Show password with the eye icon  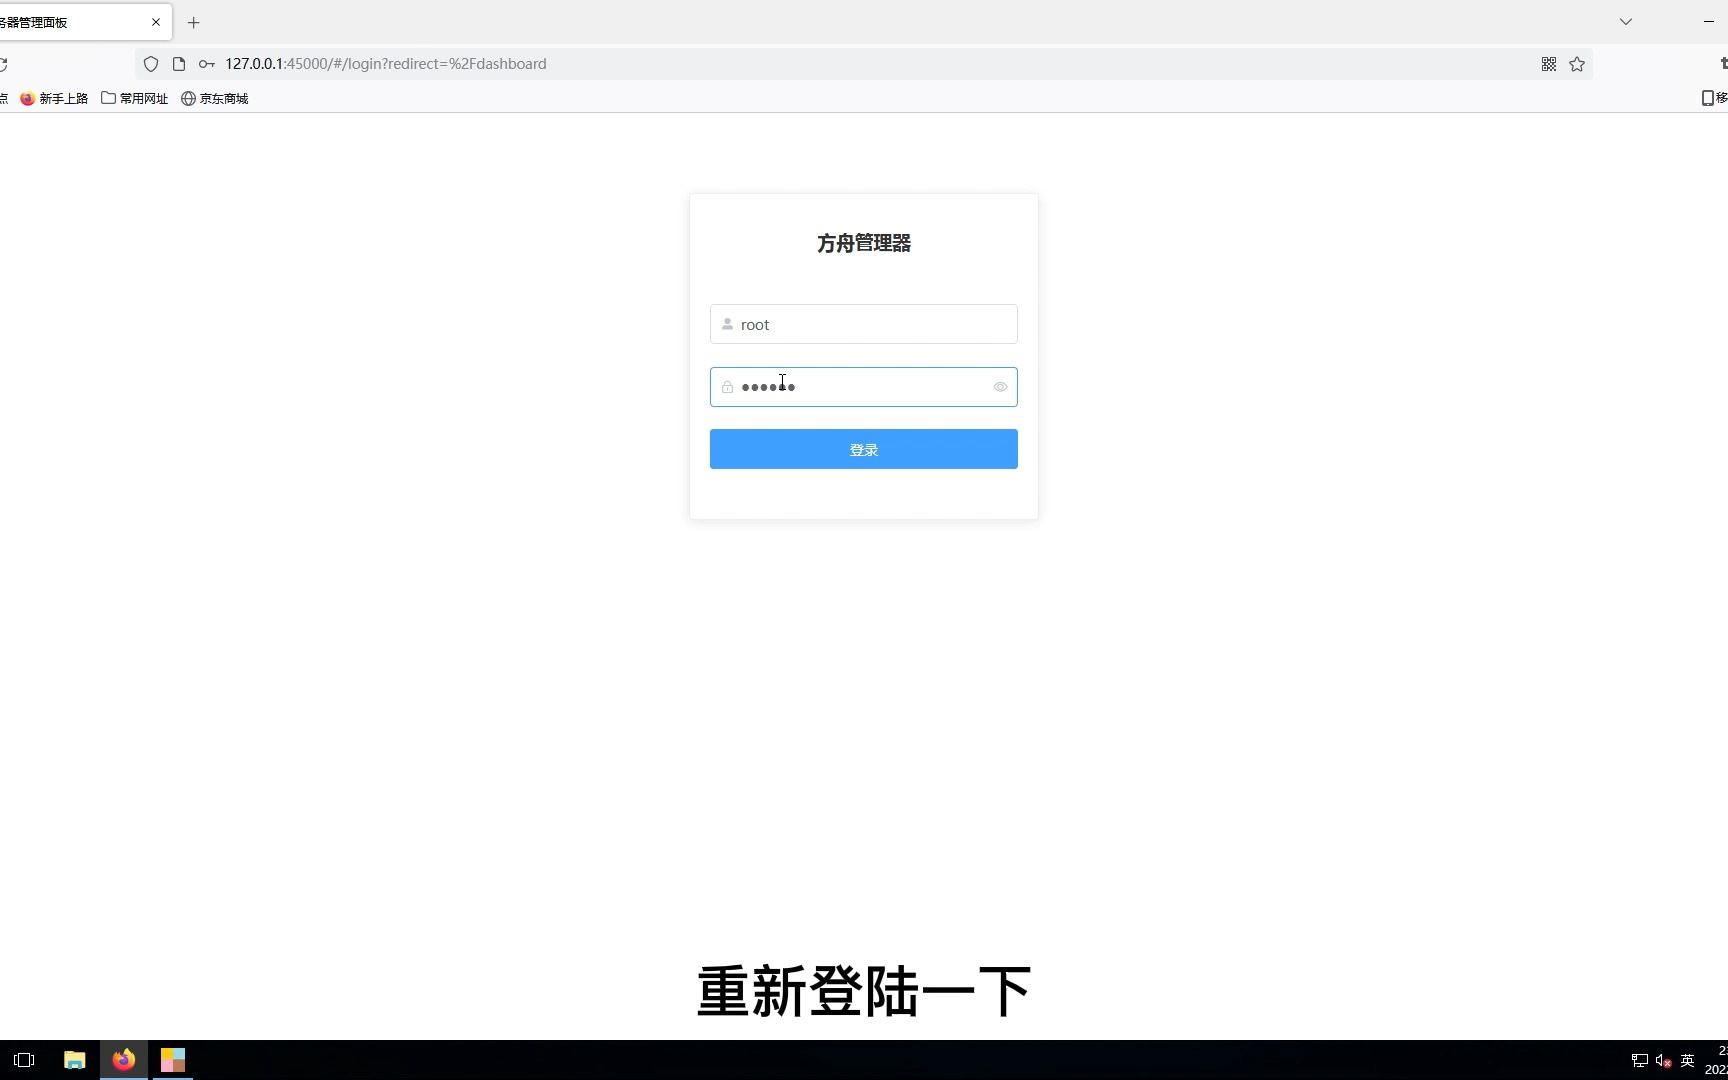coord(1000,387)
